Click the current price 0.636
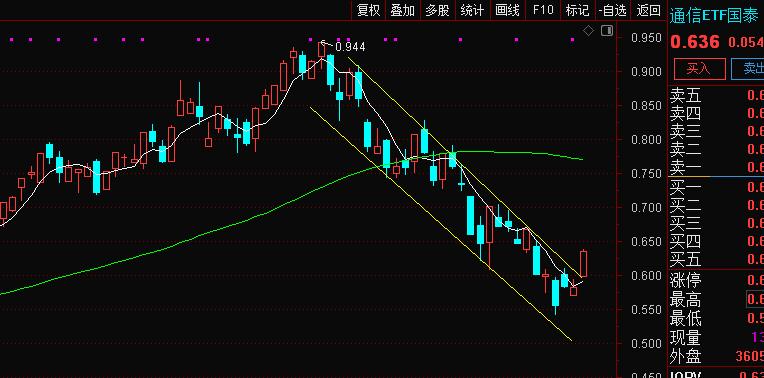 tap(695, 42)
